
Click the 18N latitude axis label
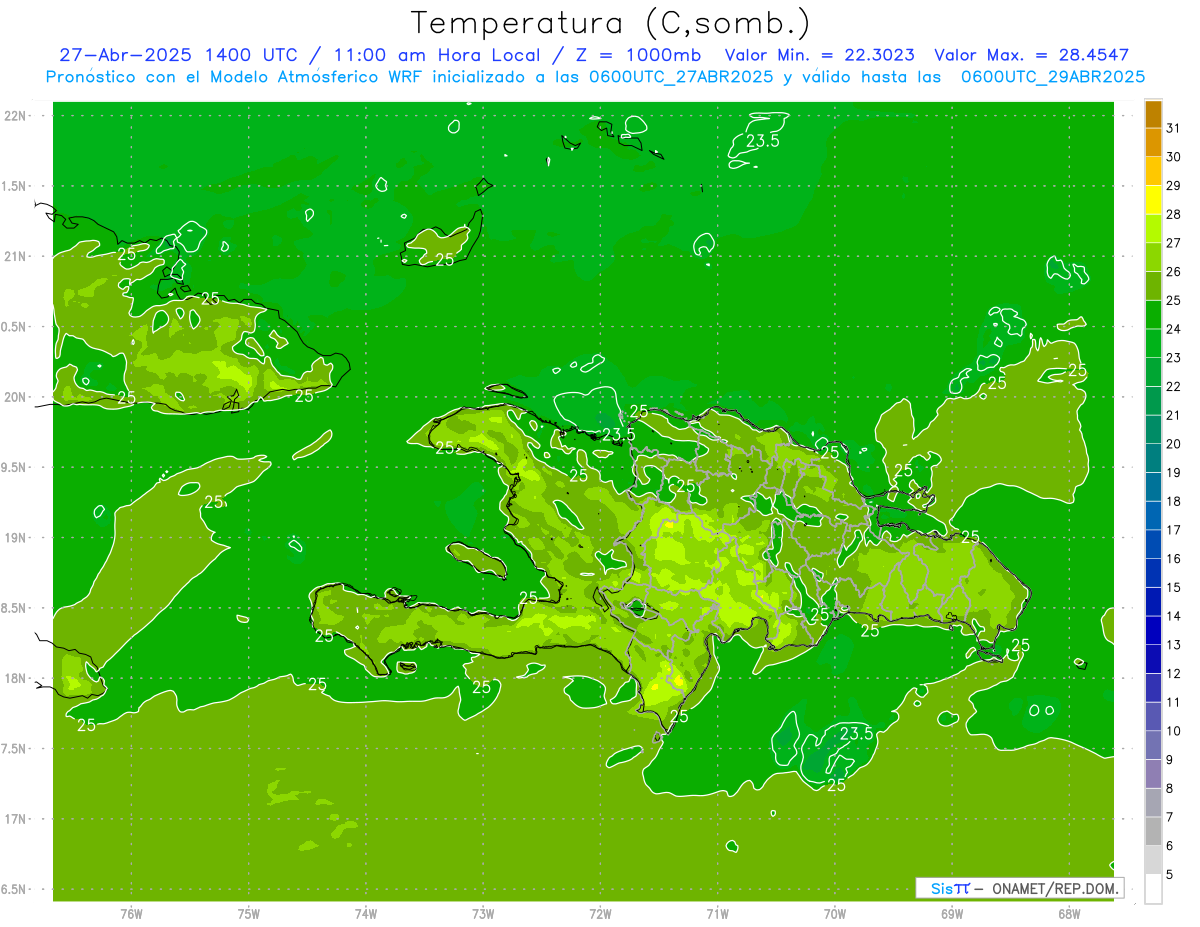click(x=15, y=678)
